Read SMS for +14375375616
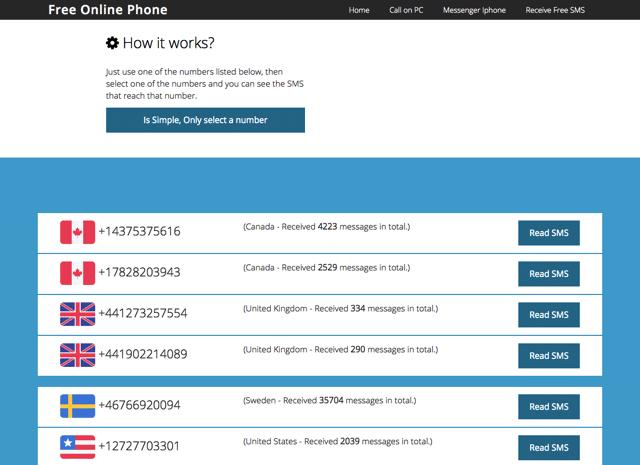 [x=548, y=233]
